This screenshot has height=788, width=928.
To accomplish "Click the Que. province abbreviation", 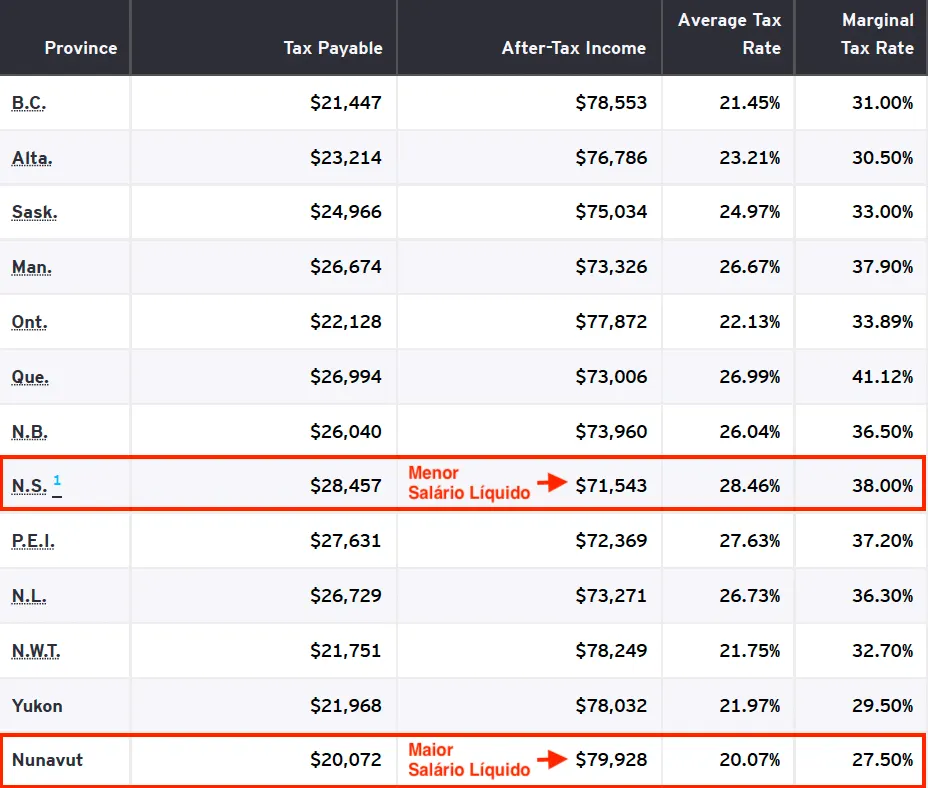I will tap(30, 377).
